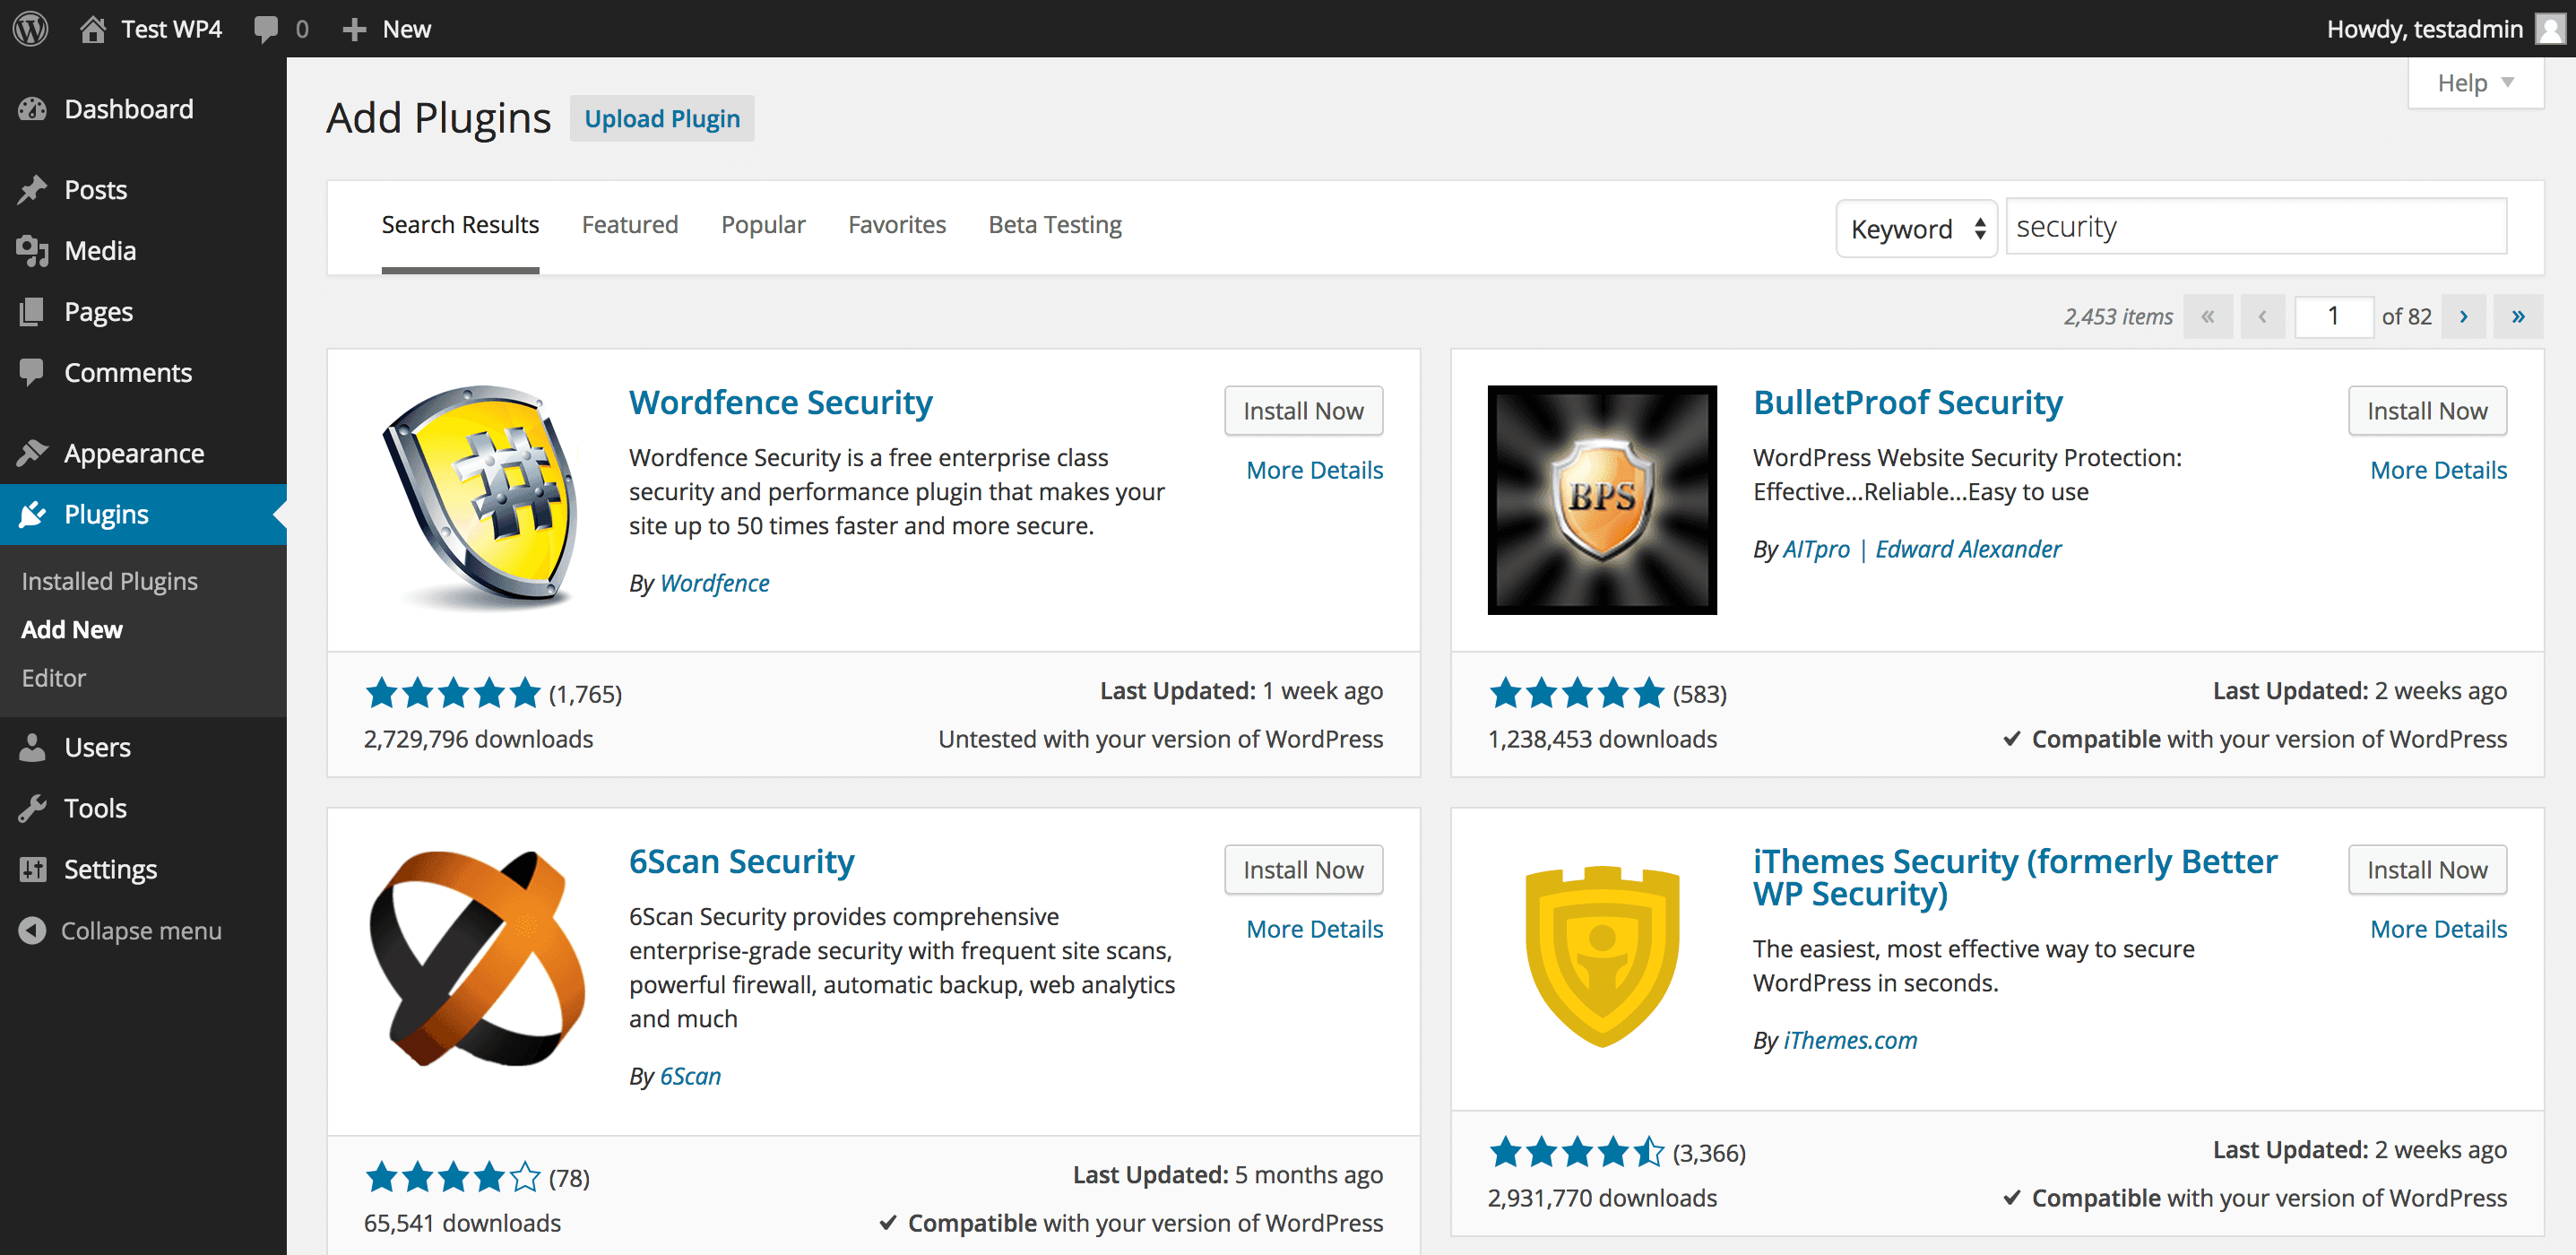Click the previous page arrow button
Viewport: 2576px width, 1255px height.
(2262, 317)
